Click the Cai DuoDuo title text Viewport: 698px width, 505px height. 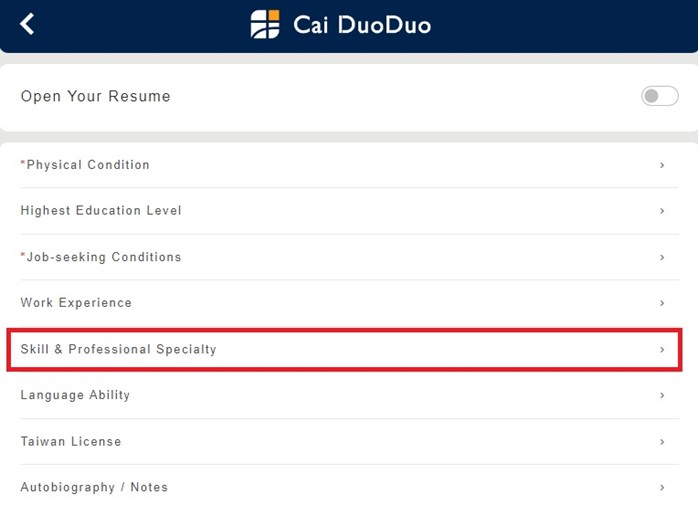tap(362, 24)
